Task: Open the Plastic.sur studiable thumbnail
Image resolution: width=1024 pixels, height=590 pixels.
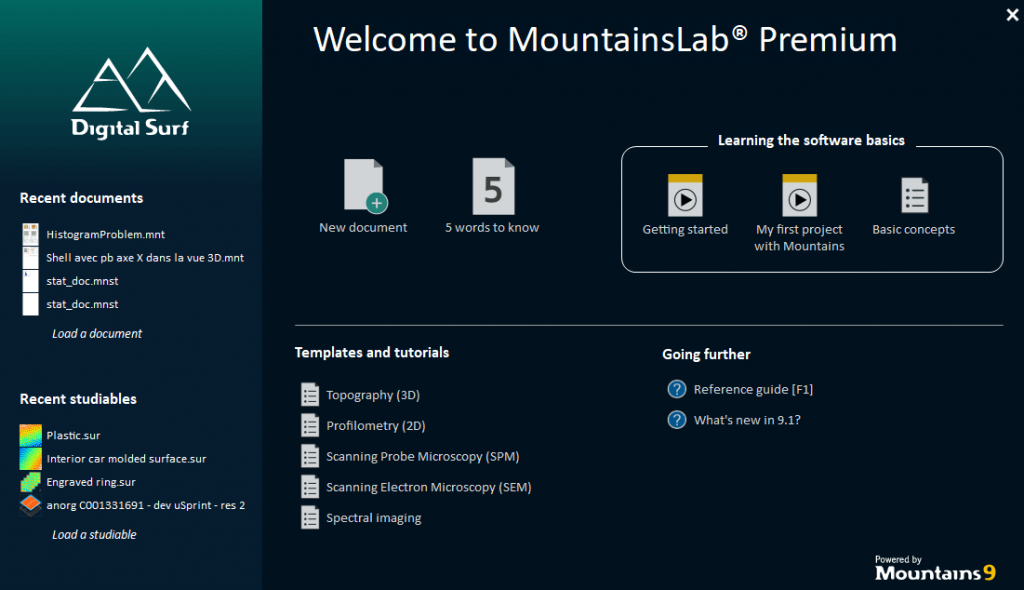Action: [30, 435]
